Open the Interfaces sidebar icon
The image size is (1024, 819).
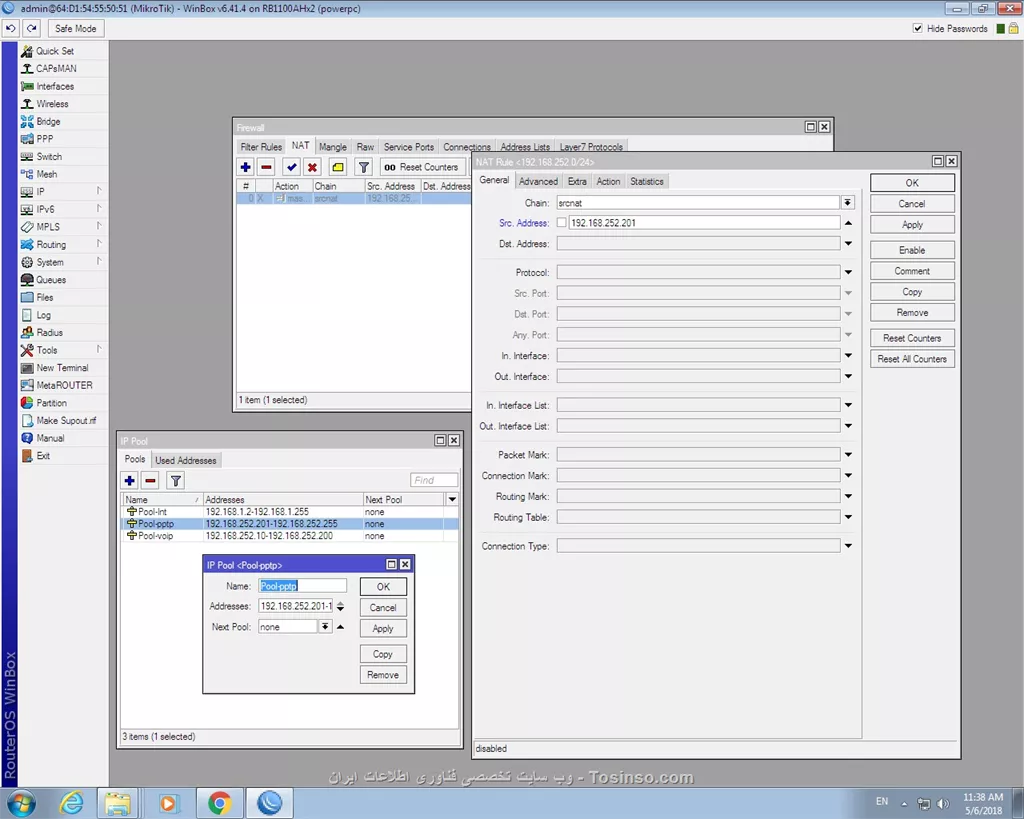[x=27, y=86]
